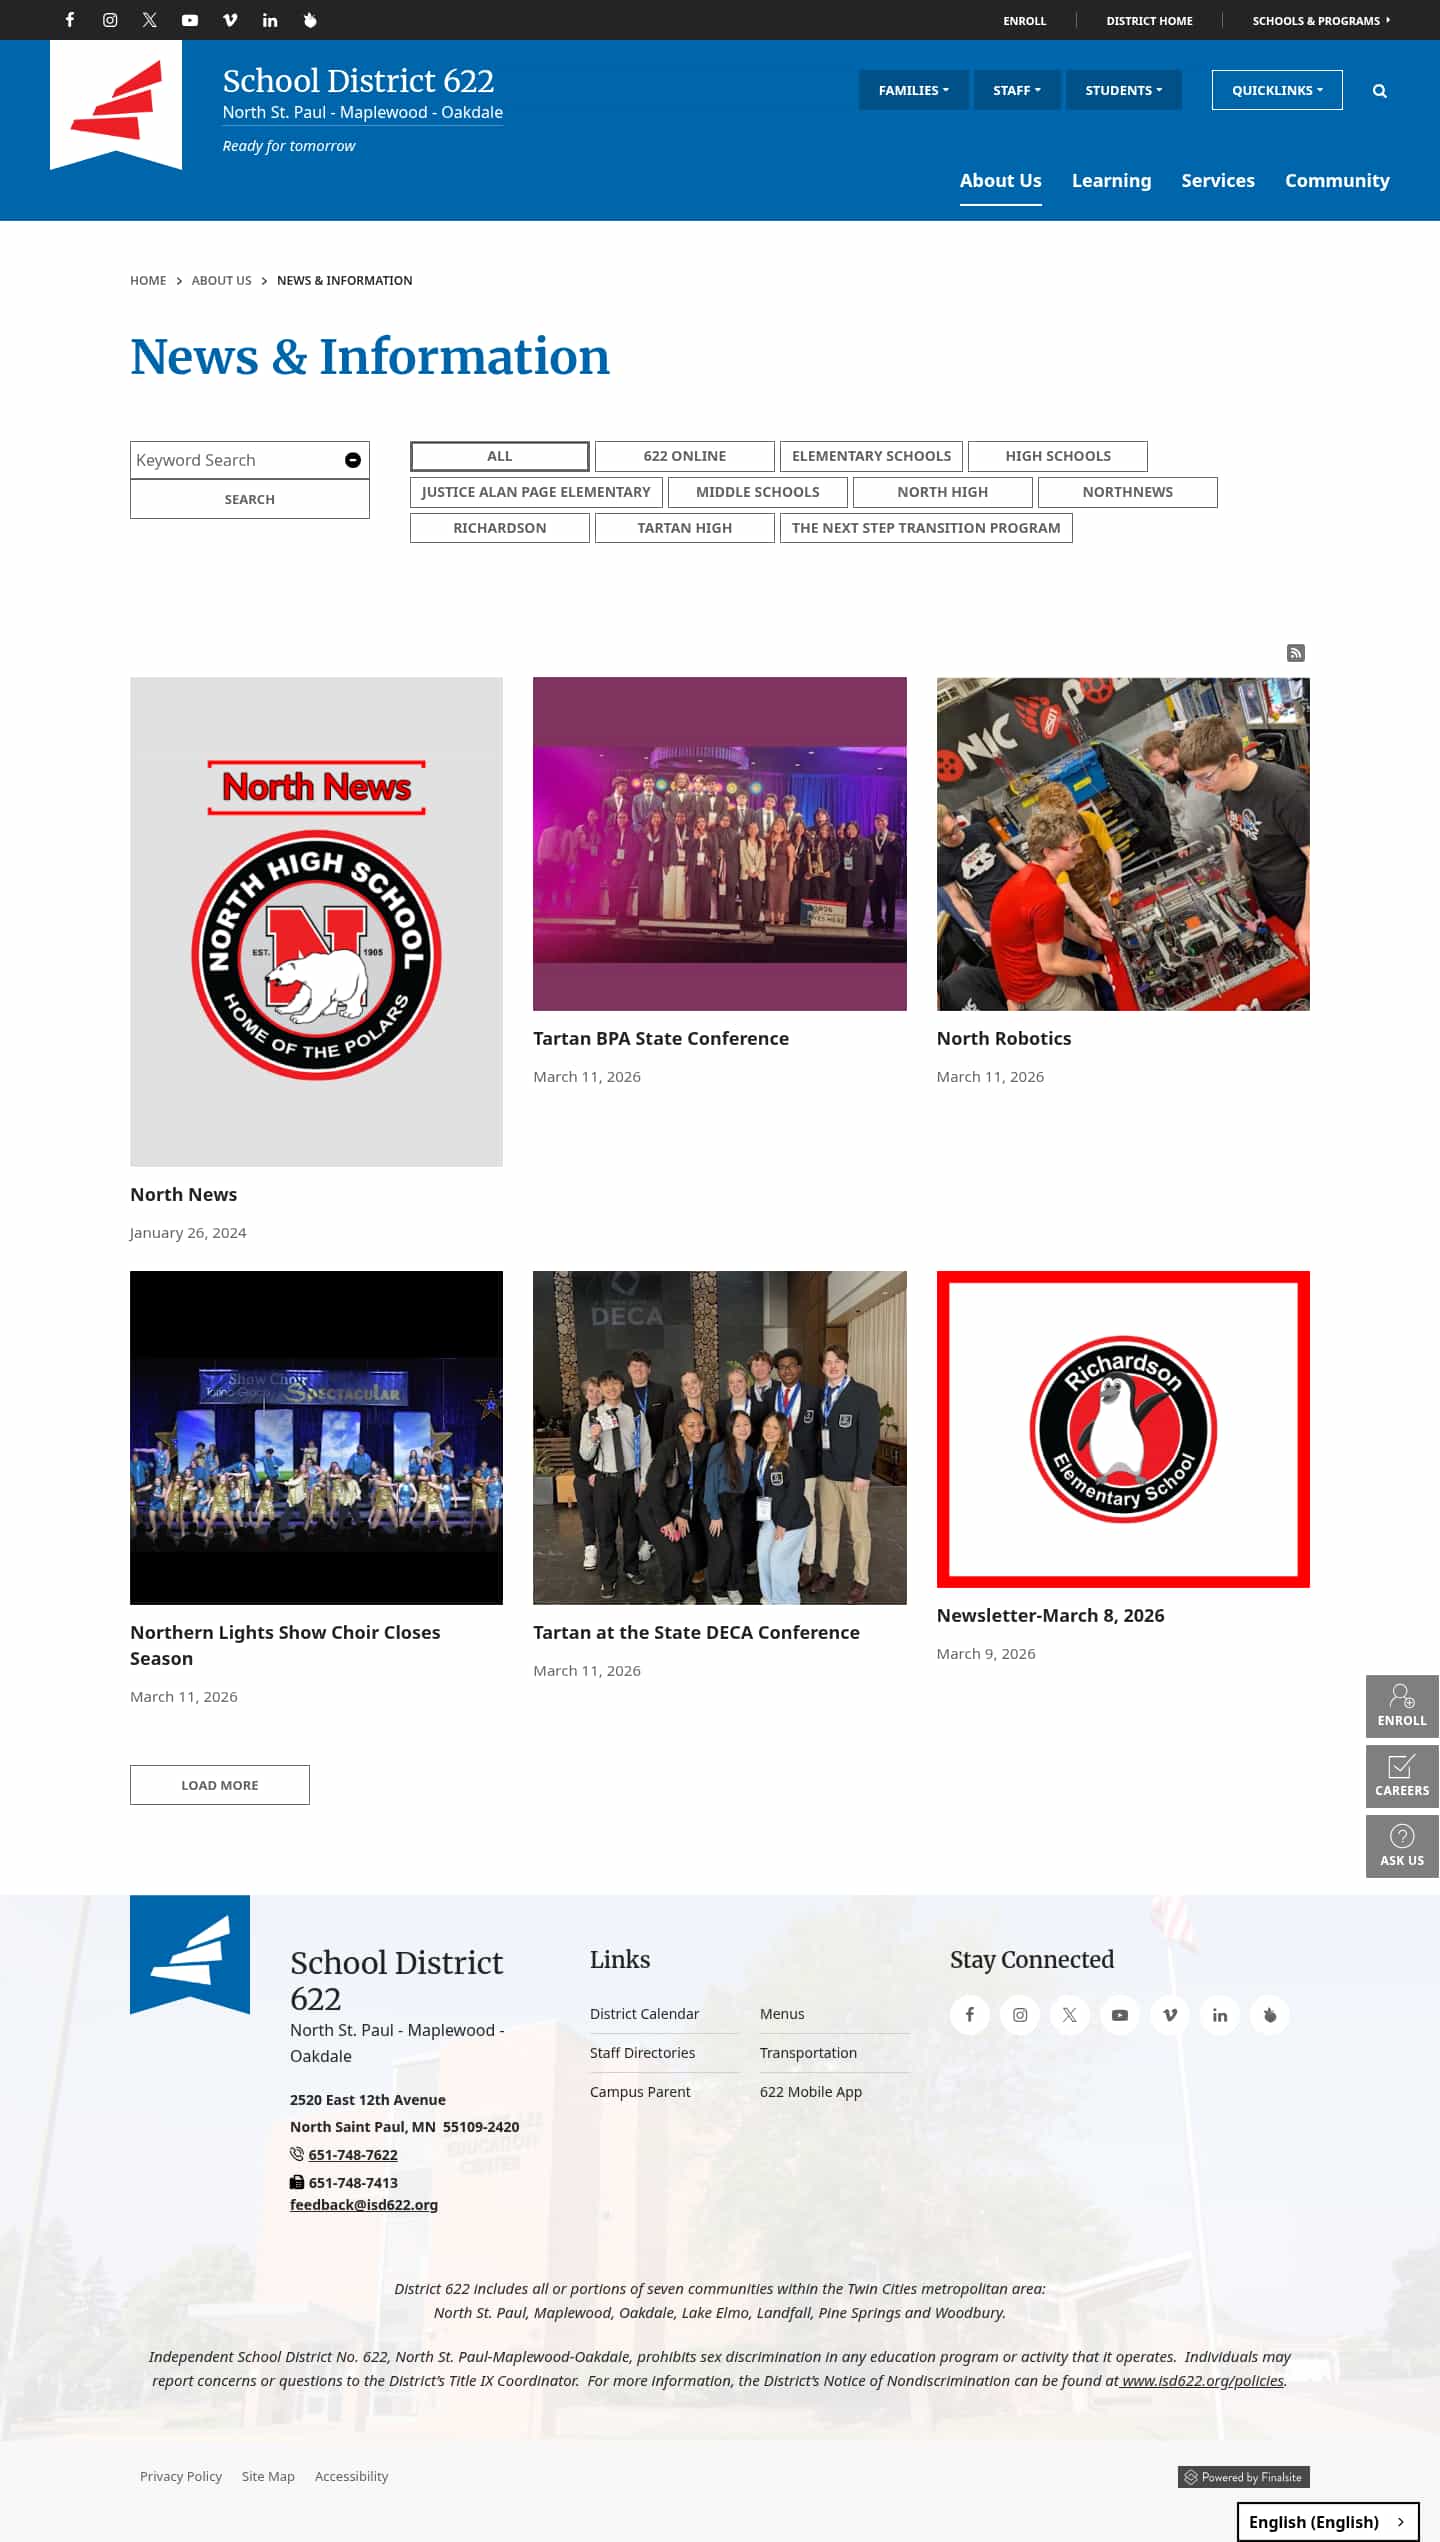Open Facebook under Stay Connected in the footer
Screen dimensions: 1440x2542
tap(970, 2015)
